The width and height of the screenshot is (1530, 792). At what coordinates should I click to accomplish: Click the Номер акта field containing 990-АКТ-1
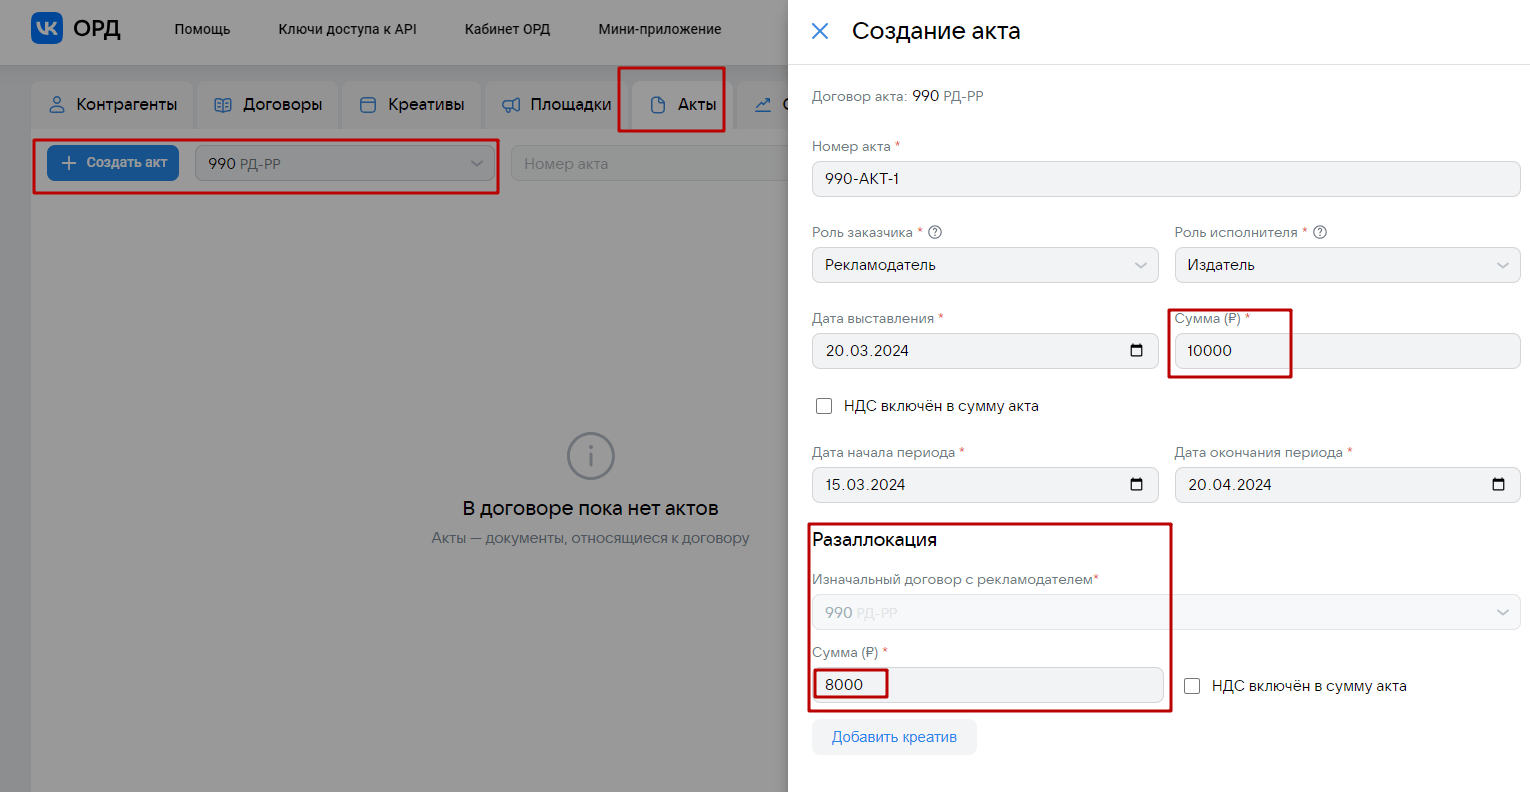1165,179
